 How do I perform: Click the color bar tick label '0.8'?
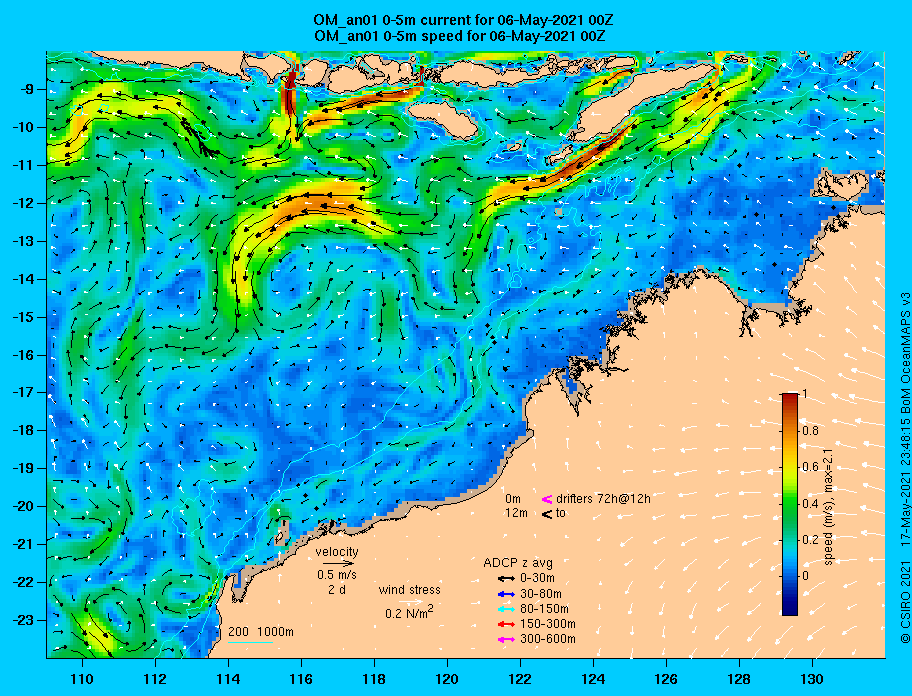click(x=811, y=431)
